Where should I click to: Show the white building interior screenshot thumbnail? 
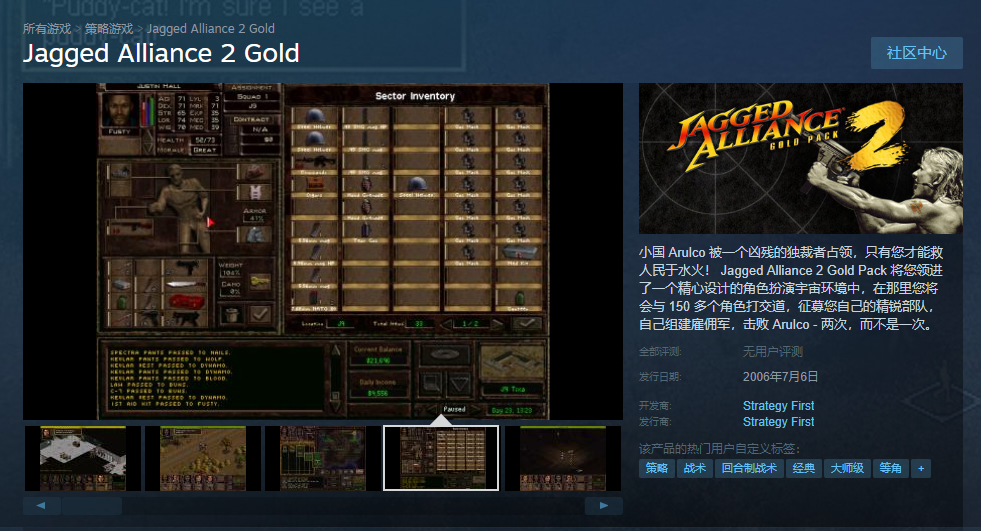83,458
